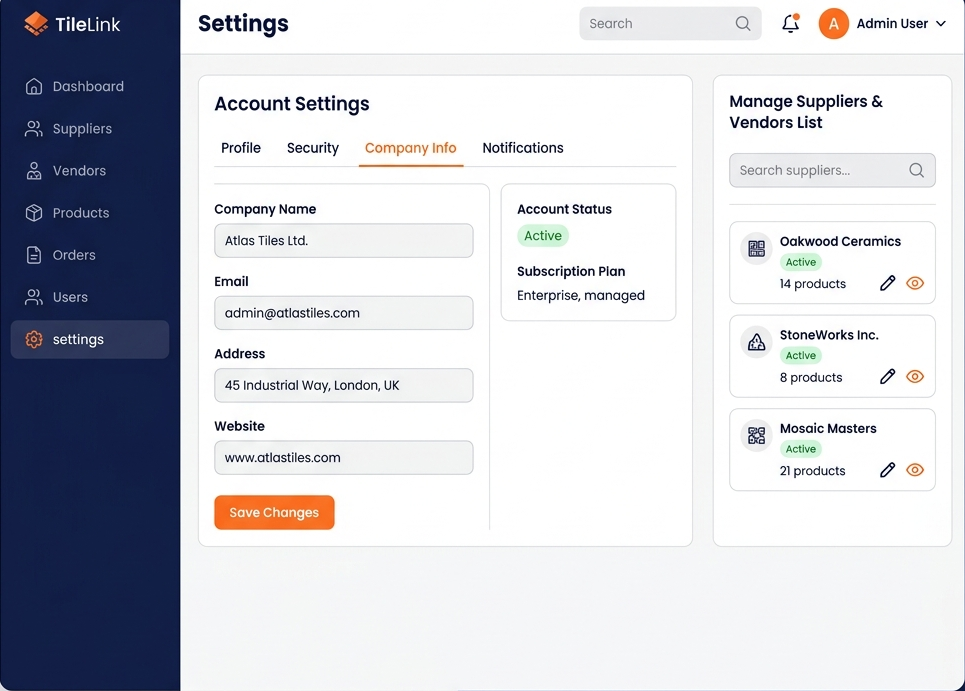The width and height of the screenshot is (965, 691).
Task: Open Suppliers from the sidebar
Action: [x=90, y=129]
